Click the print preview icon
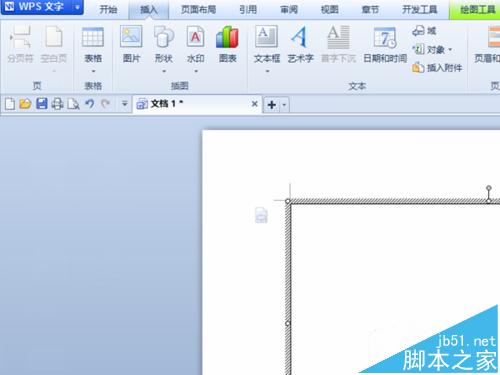 tap(73, 104)
